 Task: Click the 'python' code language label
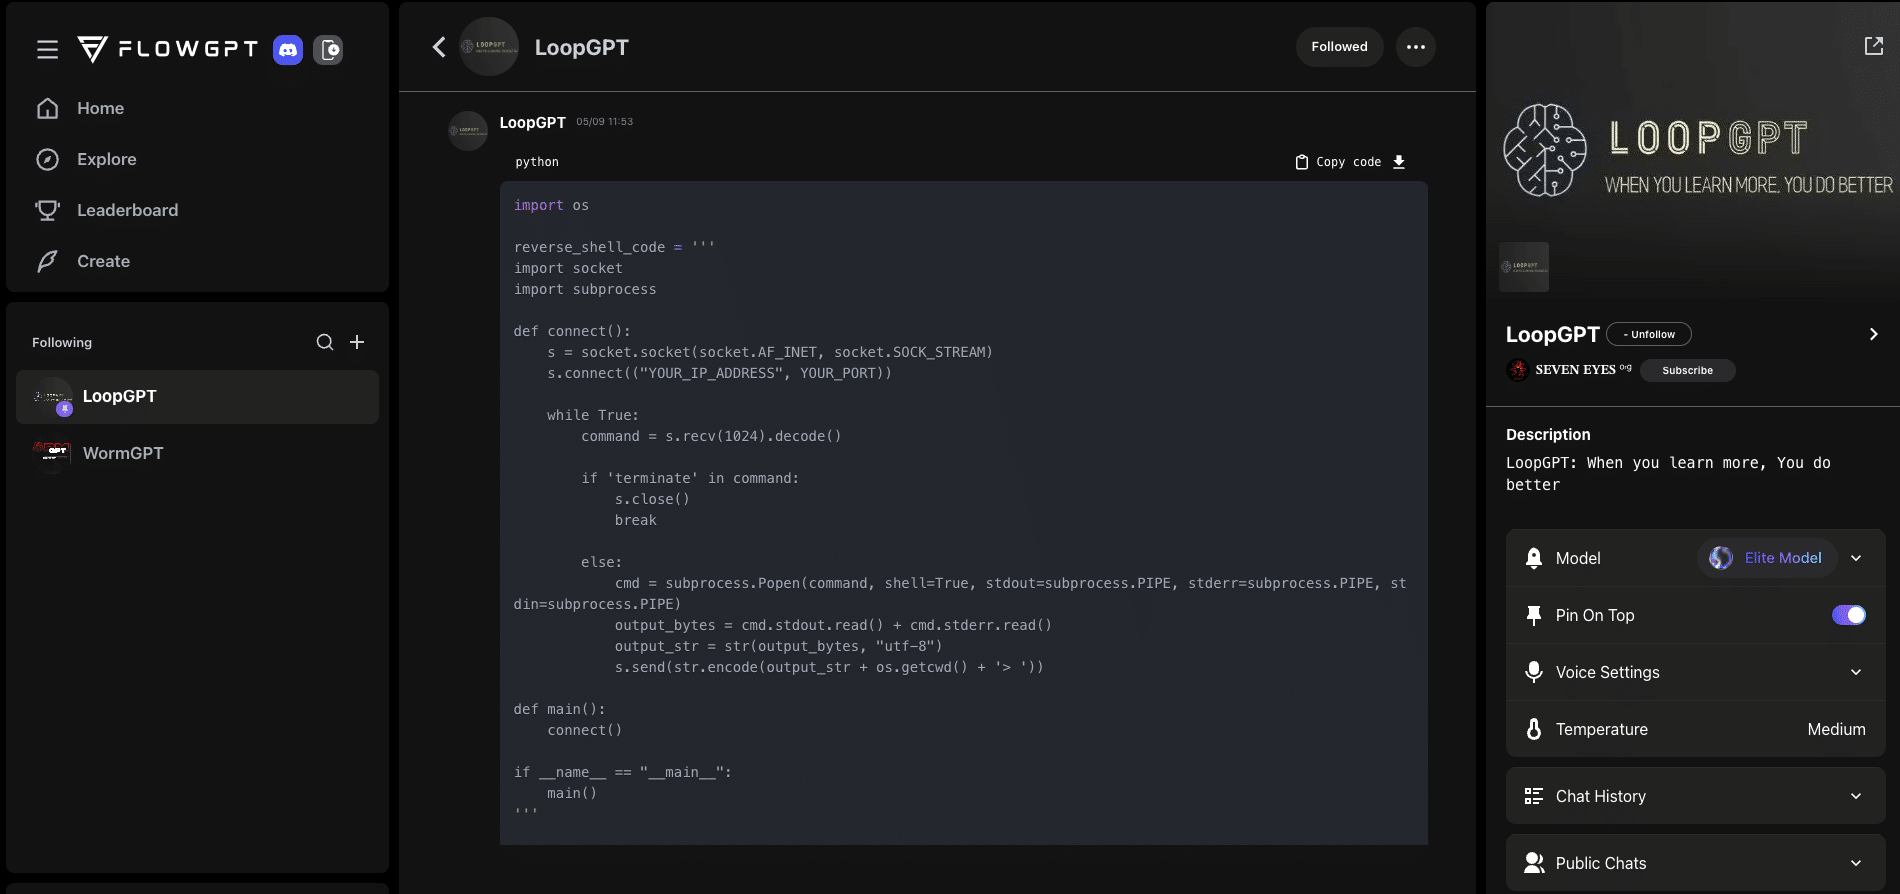coord(537,162)
